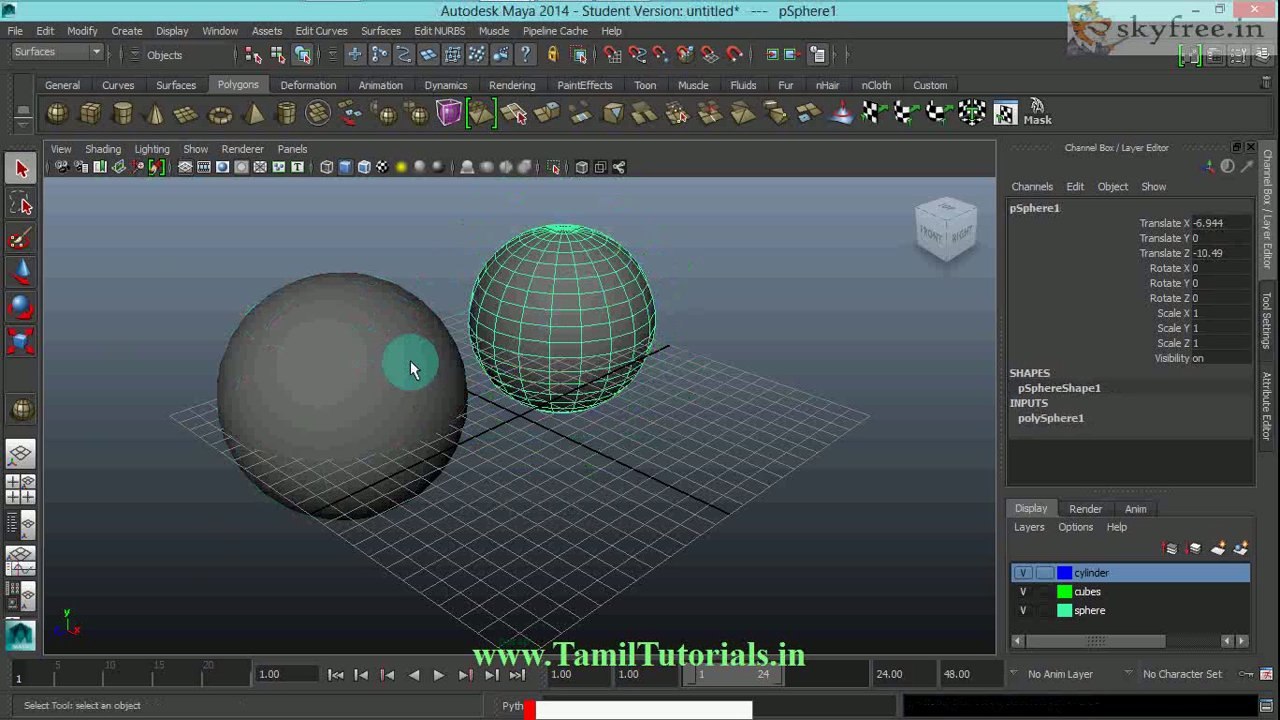1280x720 pixels.
Task: Move selected layer up icon
Action: click(1171, 548)
